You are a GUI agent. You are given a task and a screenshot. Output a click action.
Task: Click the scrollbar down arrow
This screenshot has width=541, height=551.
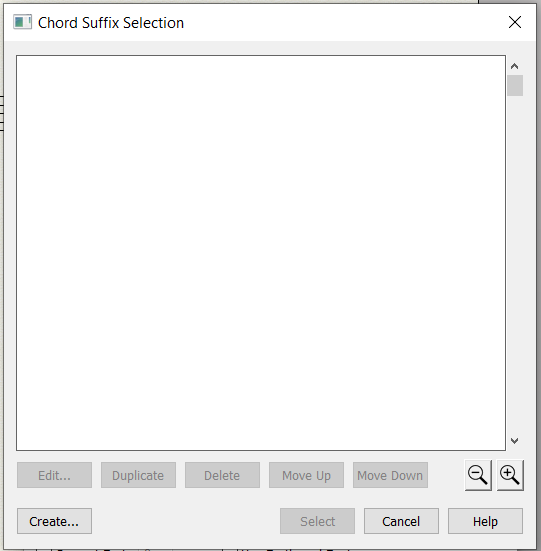(515, 441)
